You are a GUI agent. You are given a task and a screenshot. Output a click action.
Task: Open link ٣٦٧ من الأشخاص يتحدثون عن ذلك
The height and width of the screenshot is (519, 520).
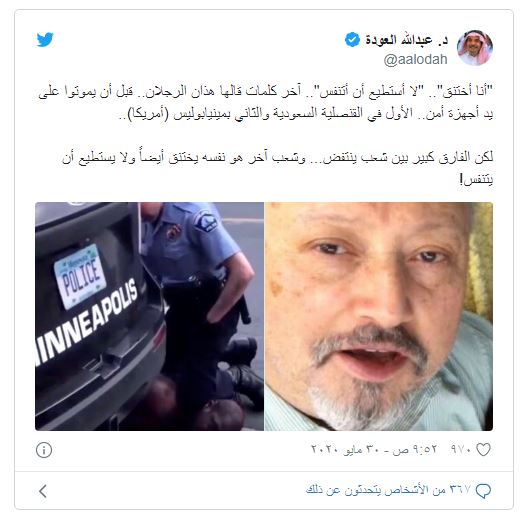388,490
